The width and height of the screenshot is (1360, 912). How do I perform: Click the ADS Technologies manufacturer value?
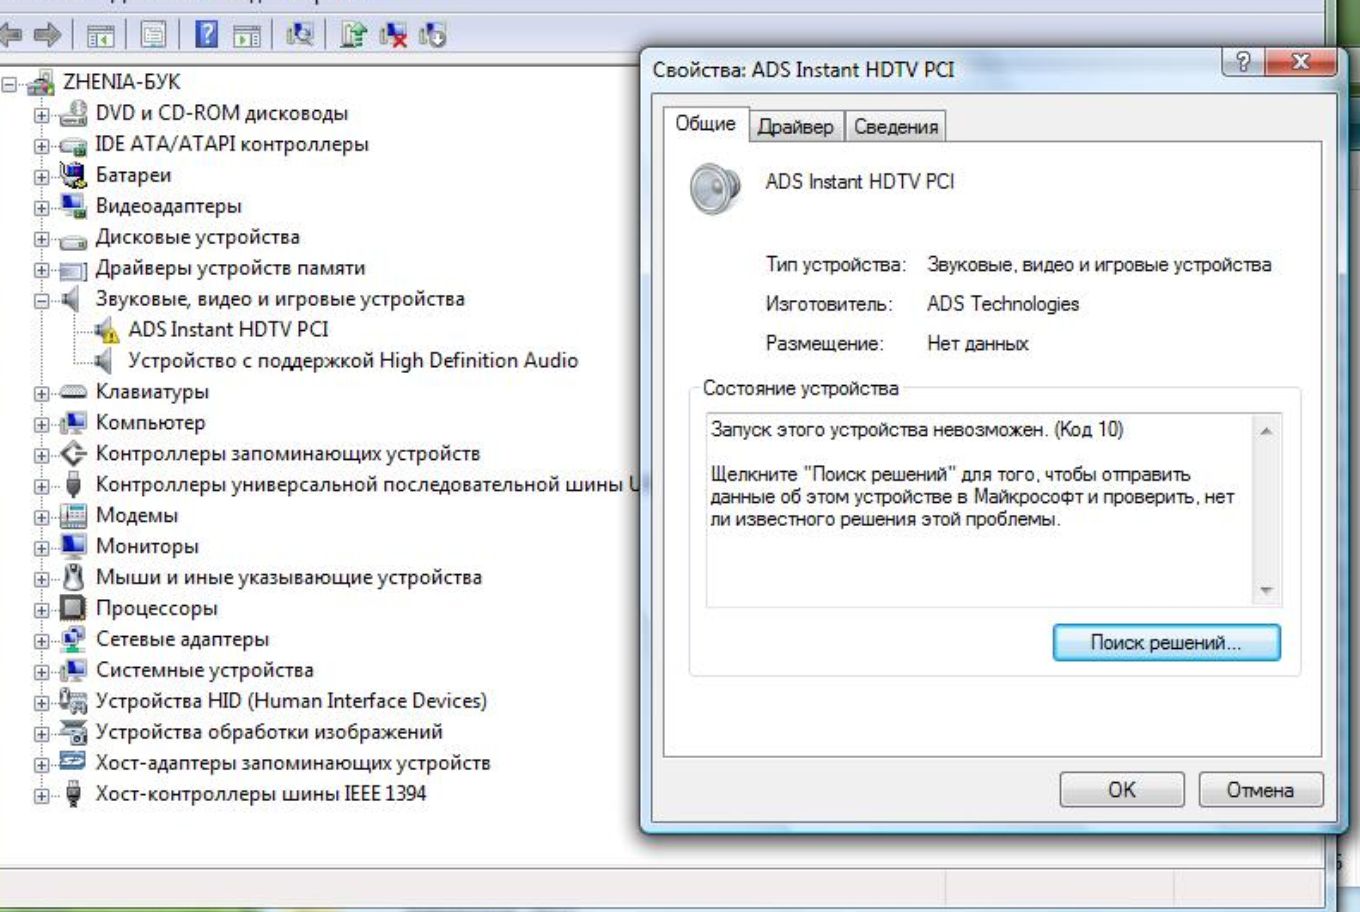(x=1003, y=304)
